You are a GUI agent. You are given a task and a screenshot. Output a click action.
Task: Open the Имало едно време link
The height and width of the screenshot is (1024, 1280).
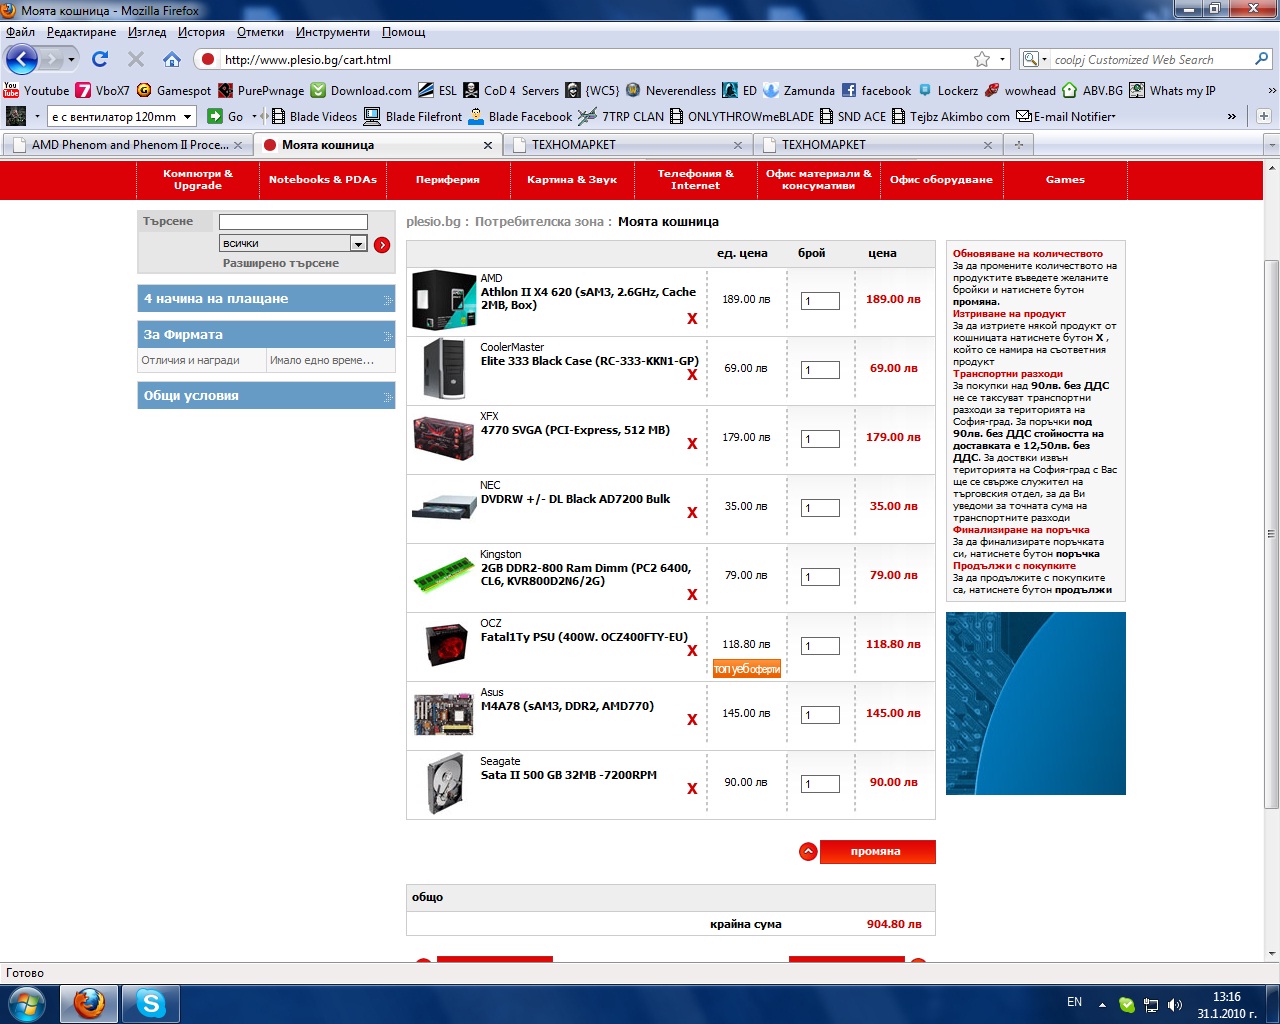[322, 360]
